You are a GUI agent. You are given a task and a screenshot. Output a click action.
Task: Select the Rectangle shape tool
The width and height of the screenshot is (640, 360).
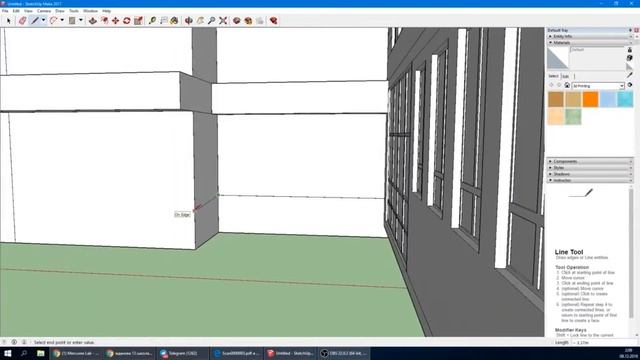point(72,20)
